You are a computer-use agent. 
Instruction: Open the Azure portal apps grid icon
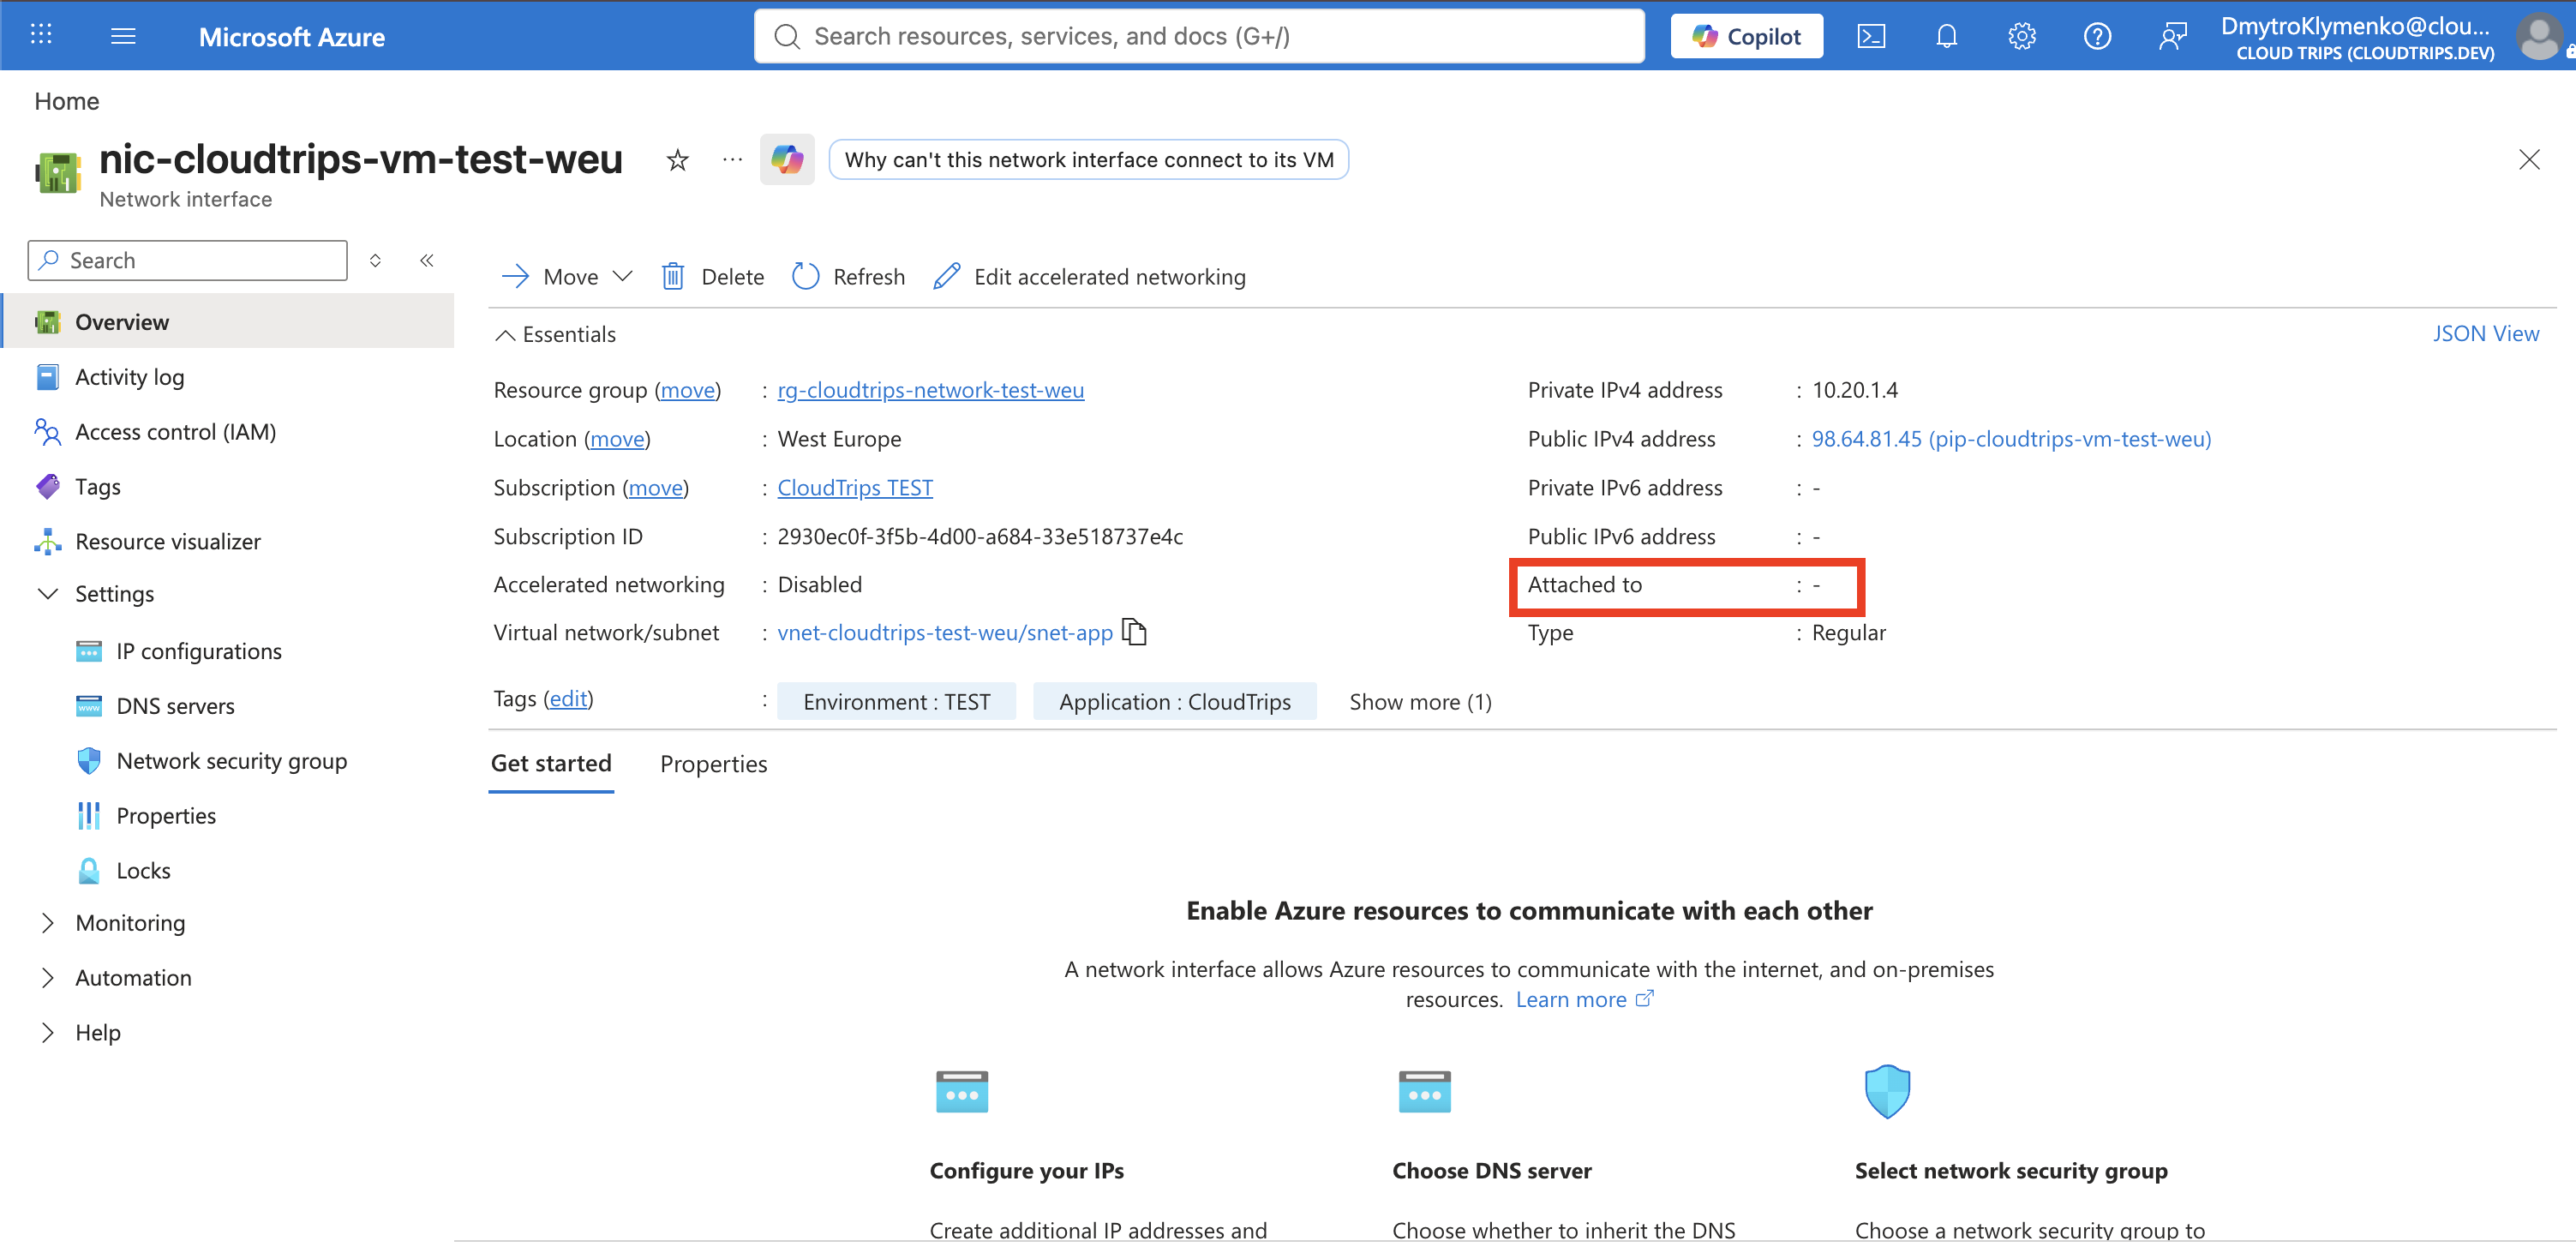point(41,36)
